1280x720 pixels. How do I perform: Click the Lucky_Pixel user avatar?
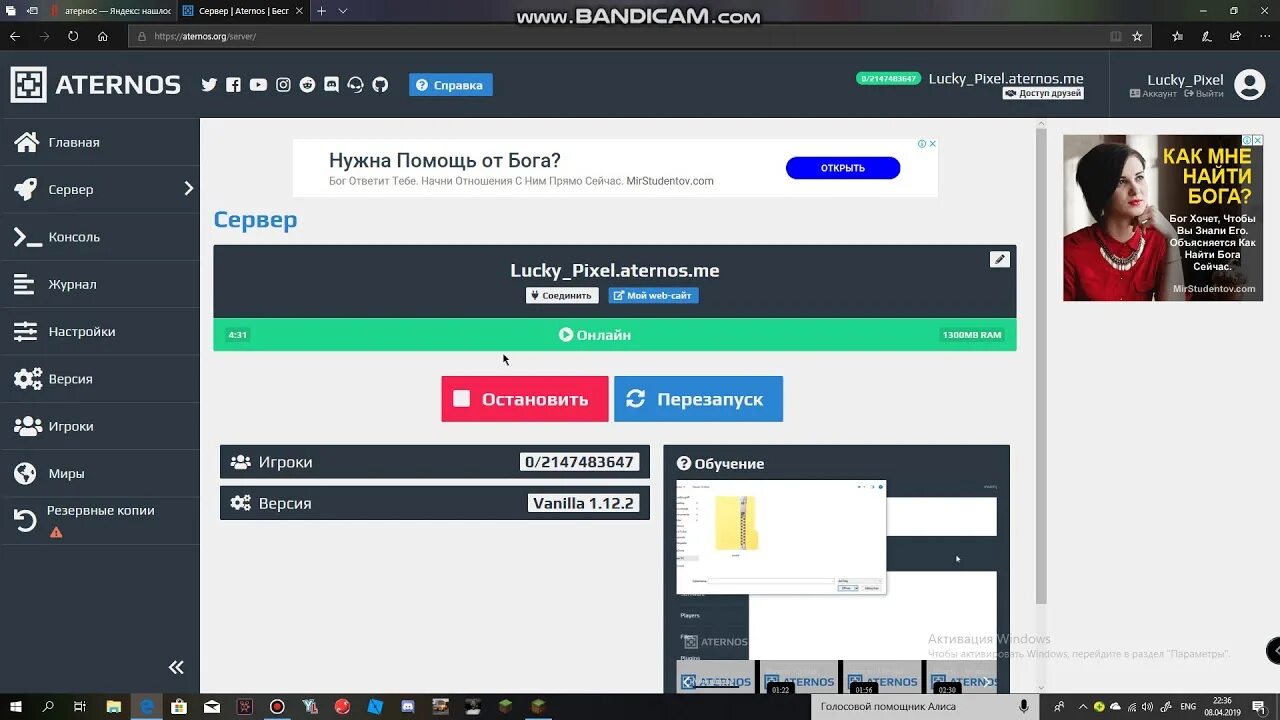pos(1250,85)
